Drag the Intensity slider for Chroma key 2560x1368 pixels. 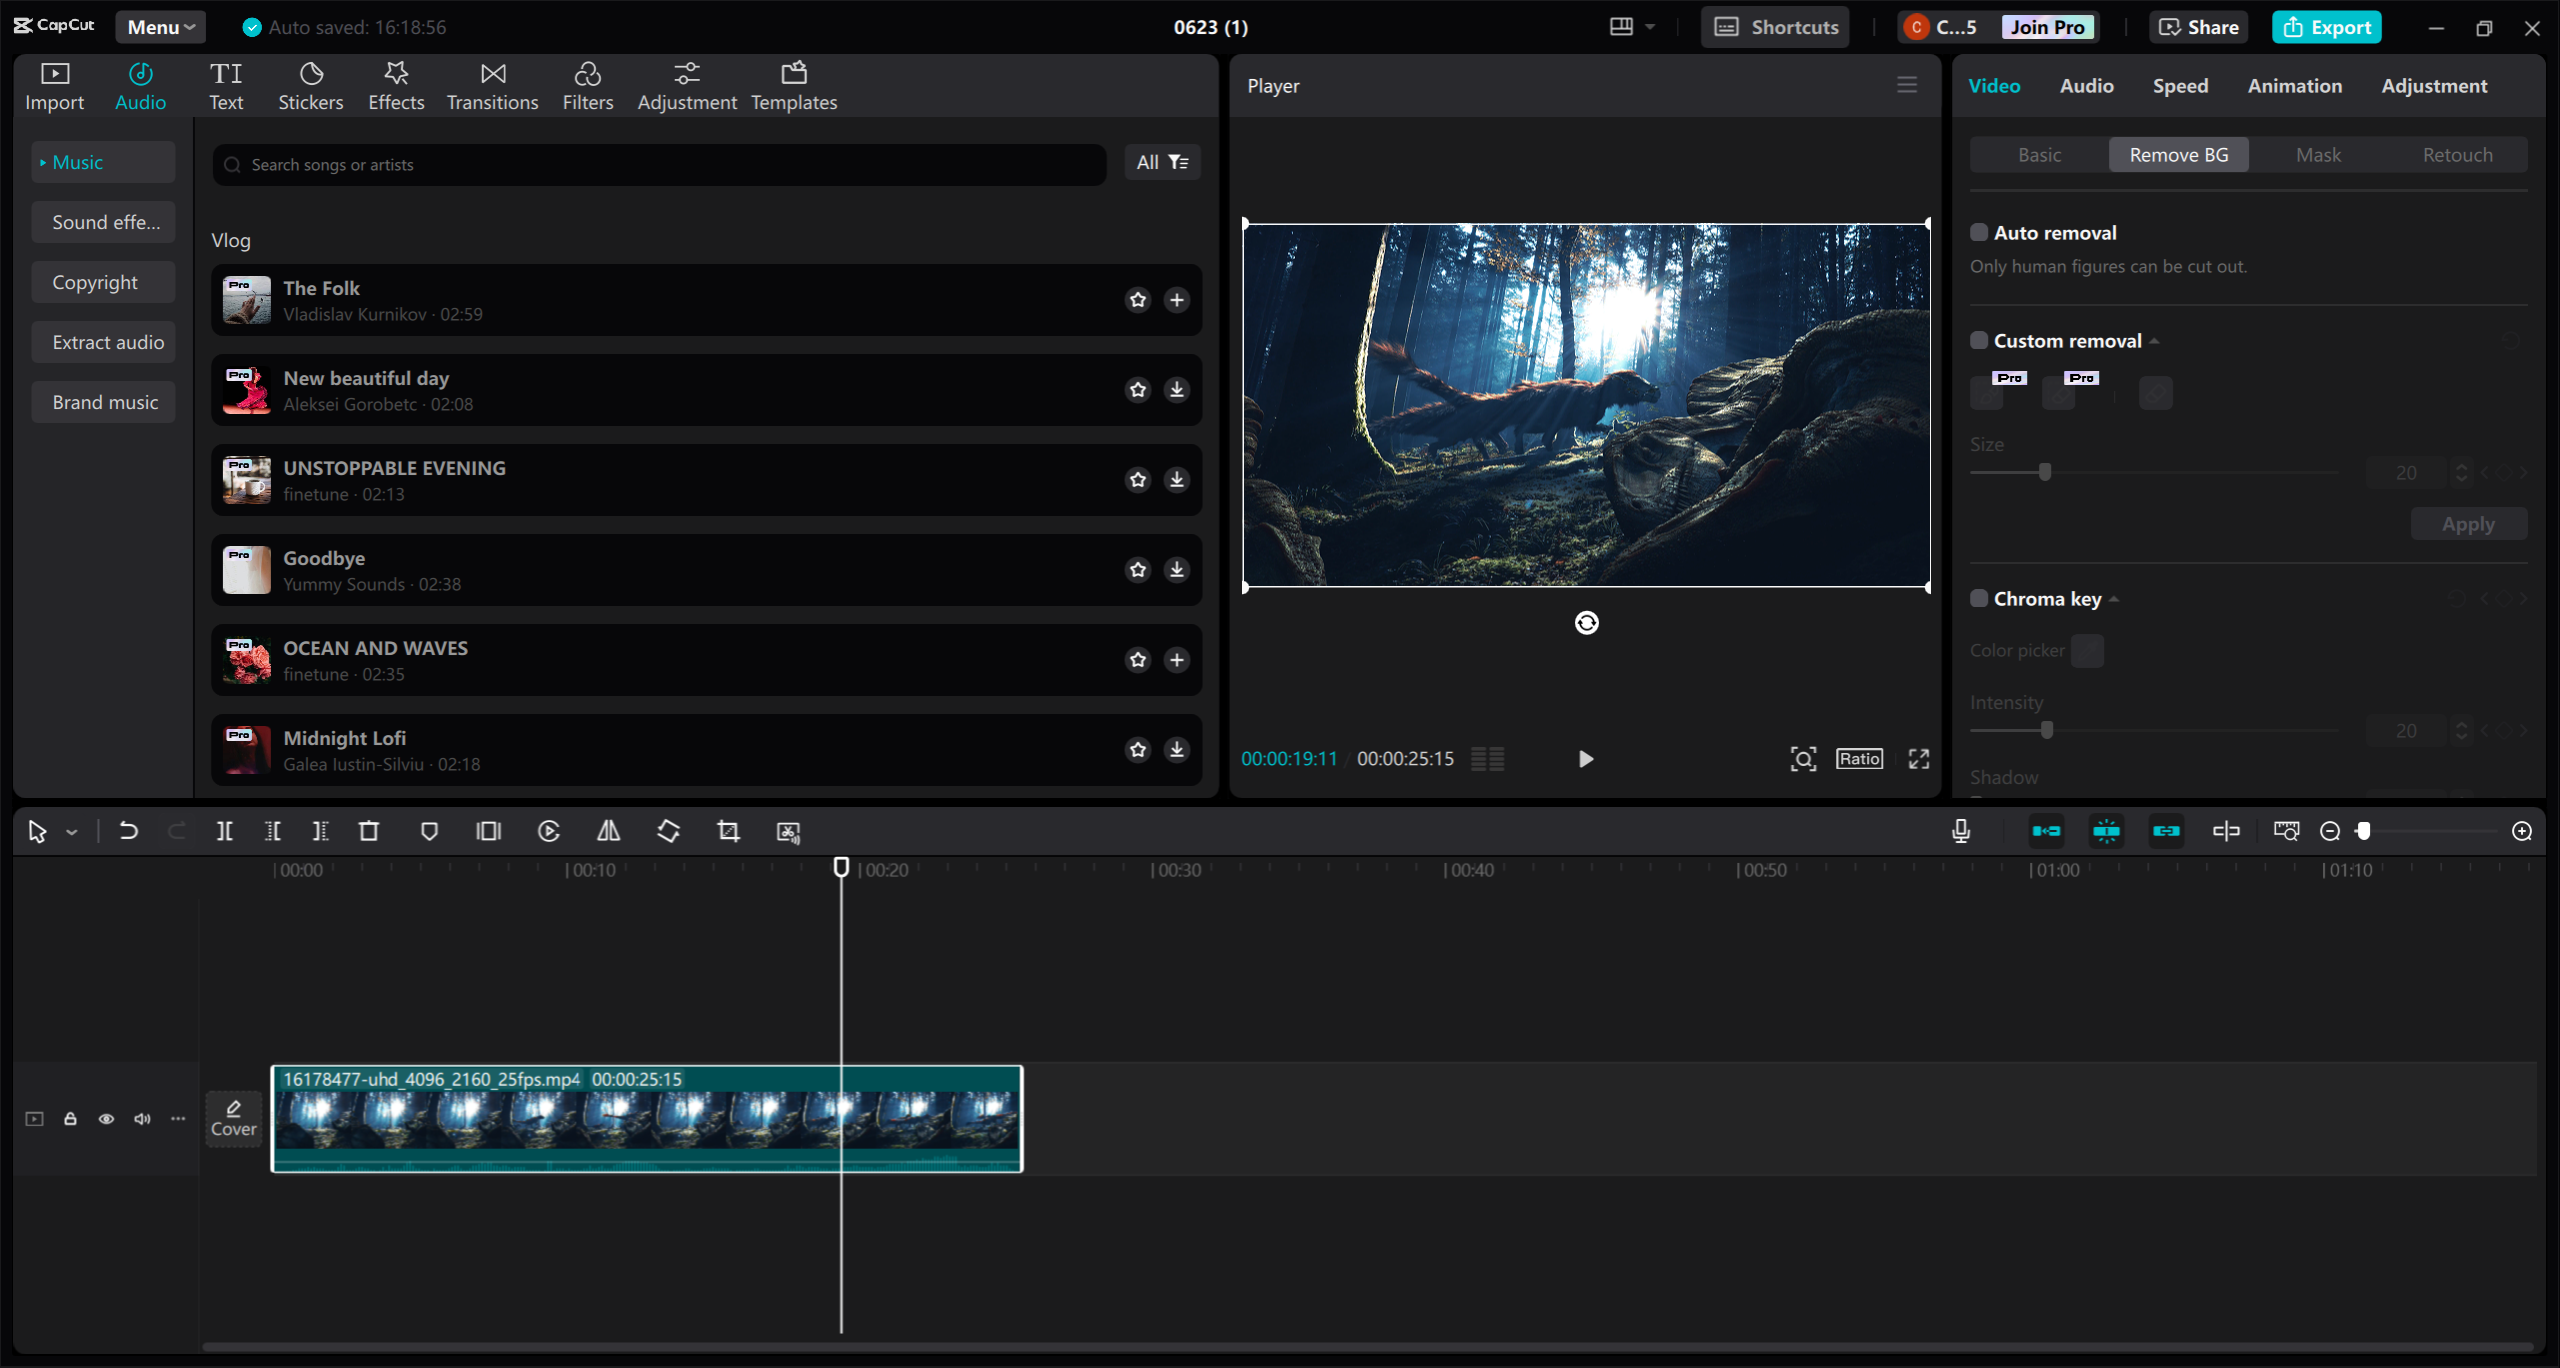pyautogui.click(x=2047, y=730)
